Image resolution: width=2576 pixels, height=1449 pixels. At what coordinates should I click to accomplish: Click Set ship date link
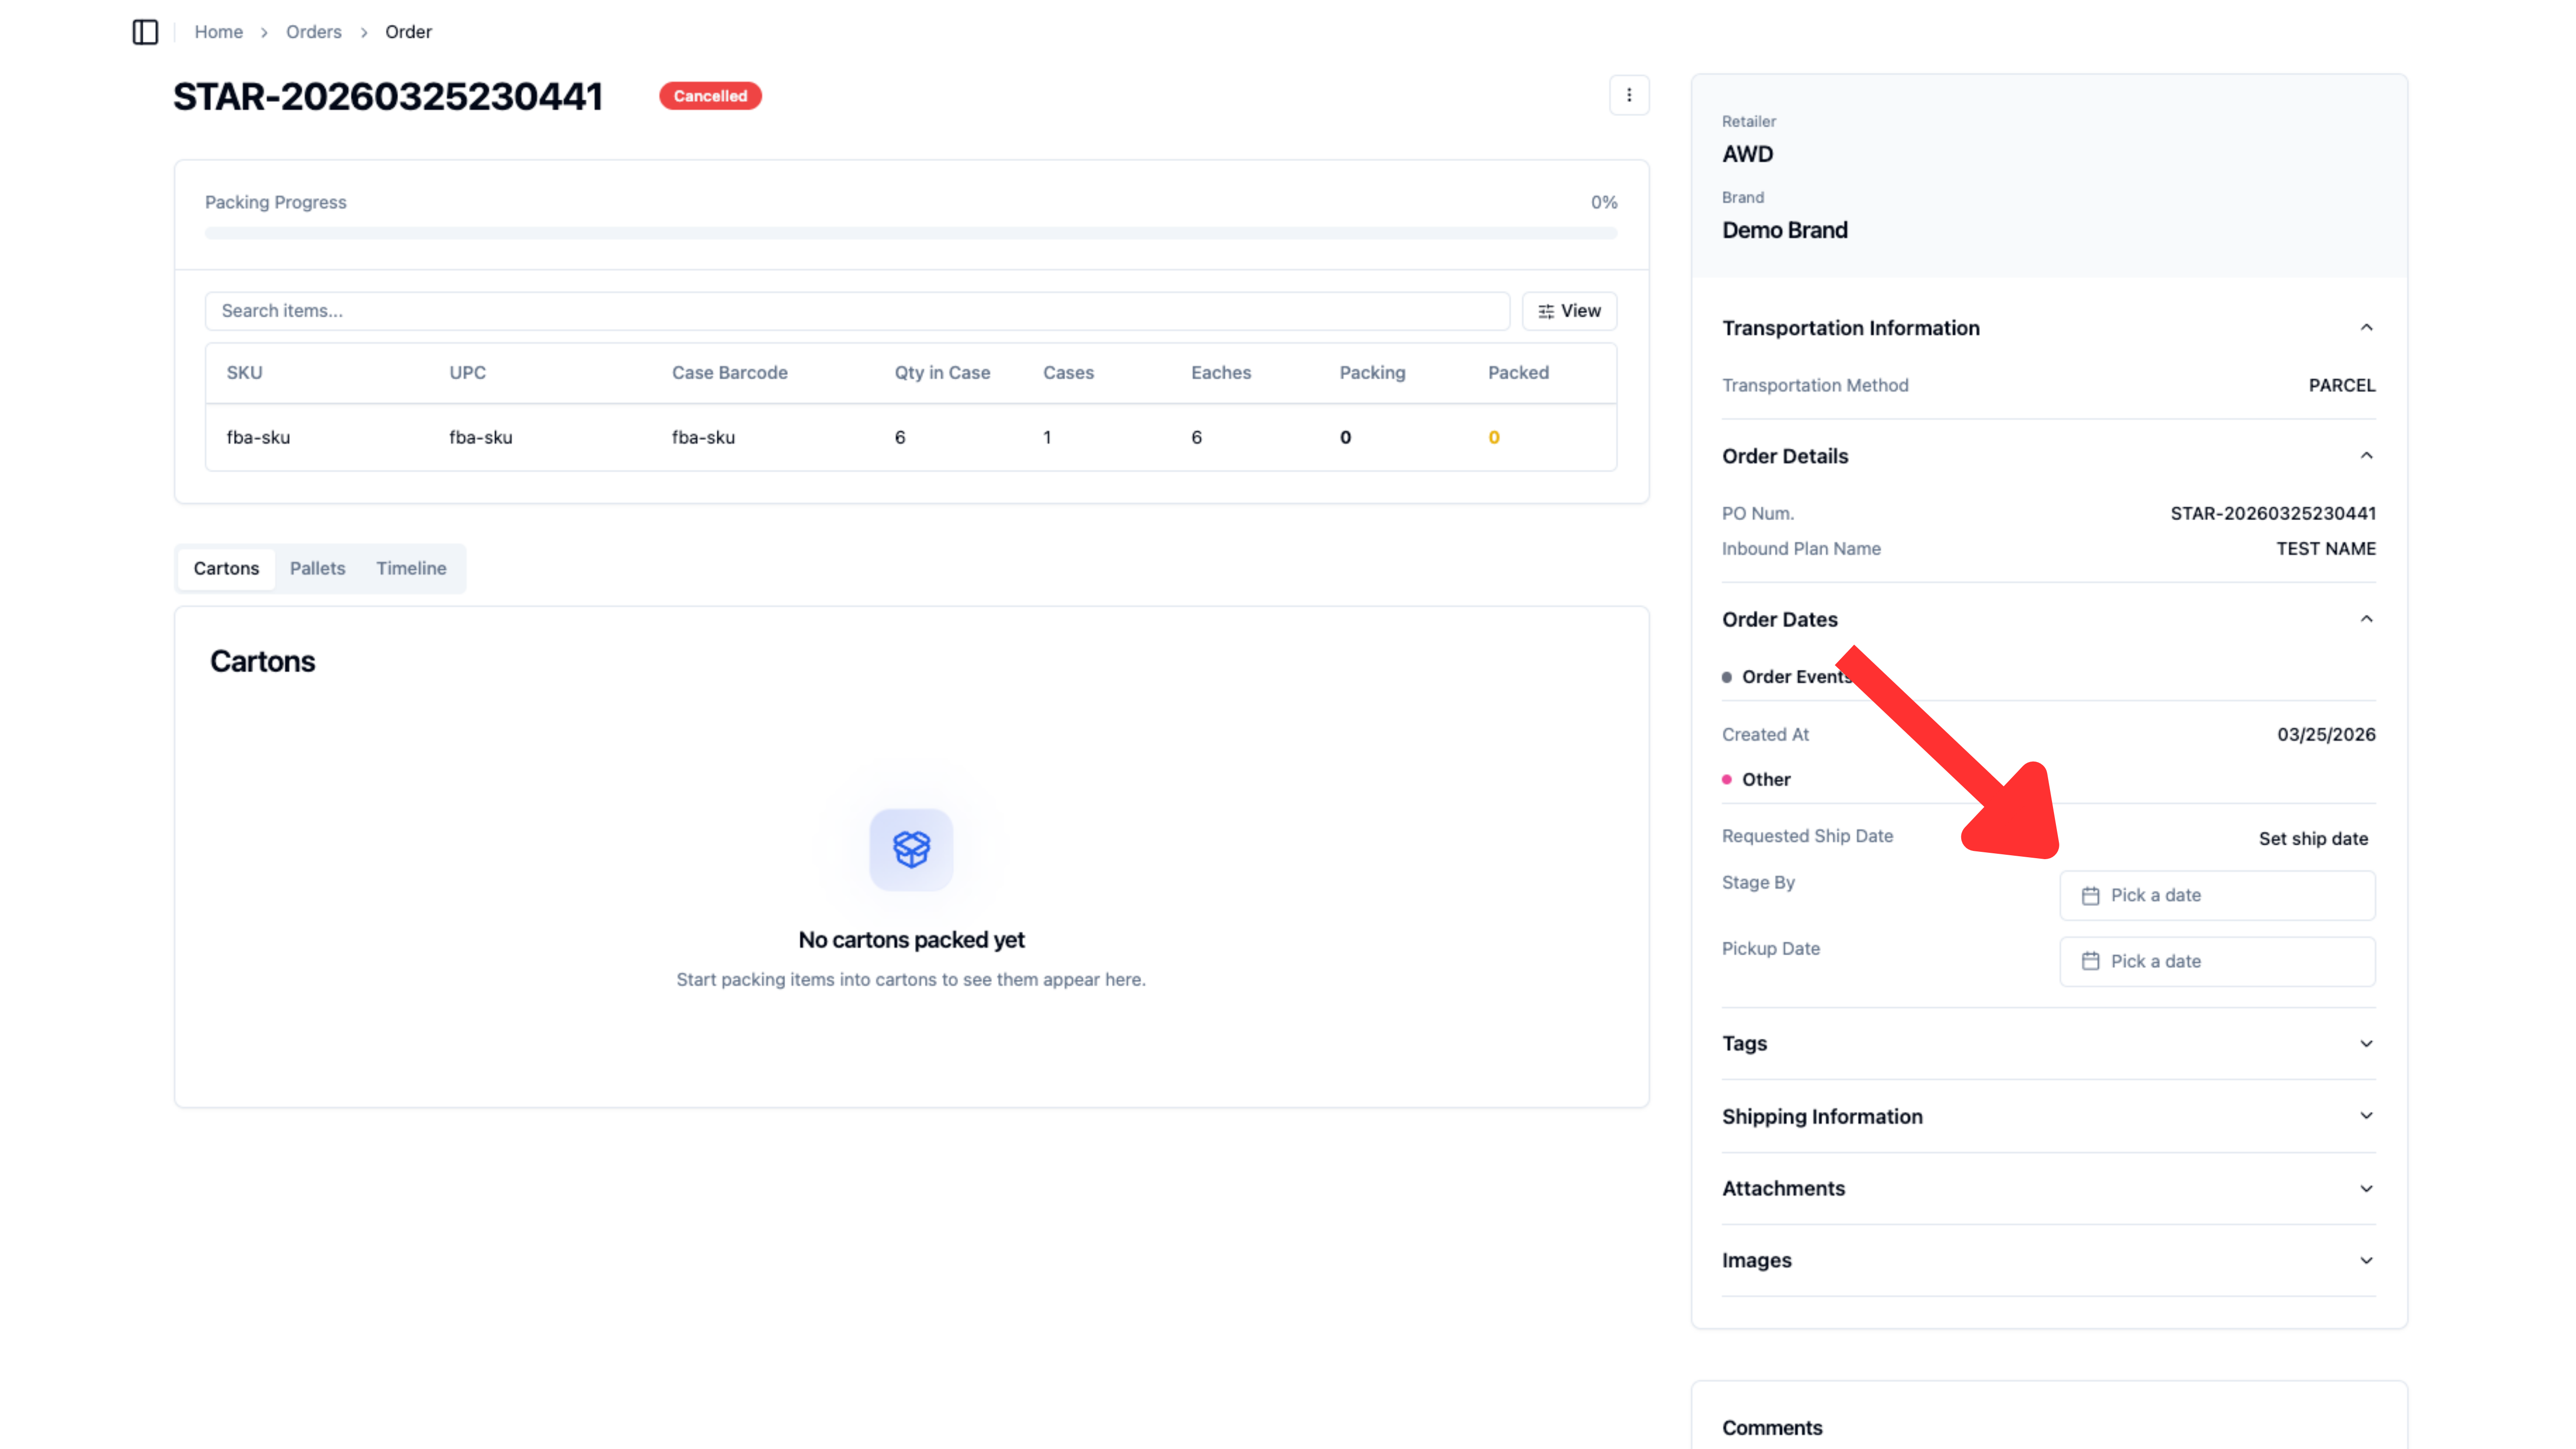point(2313,839)
